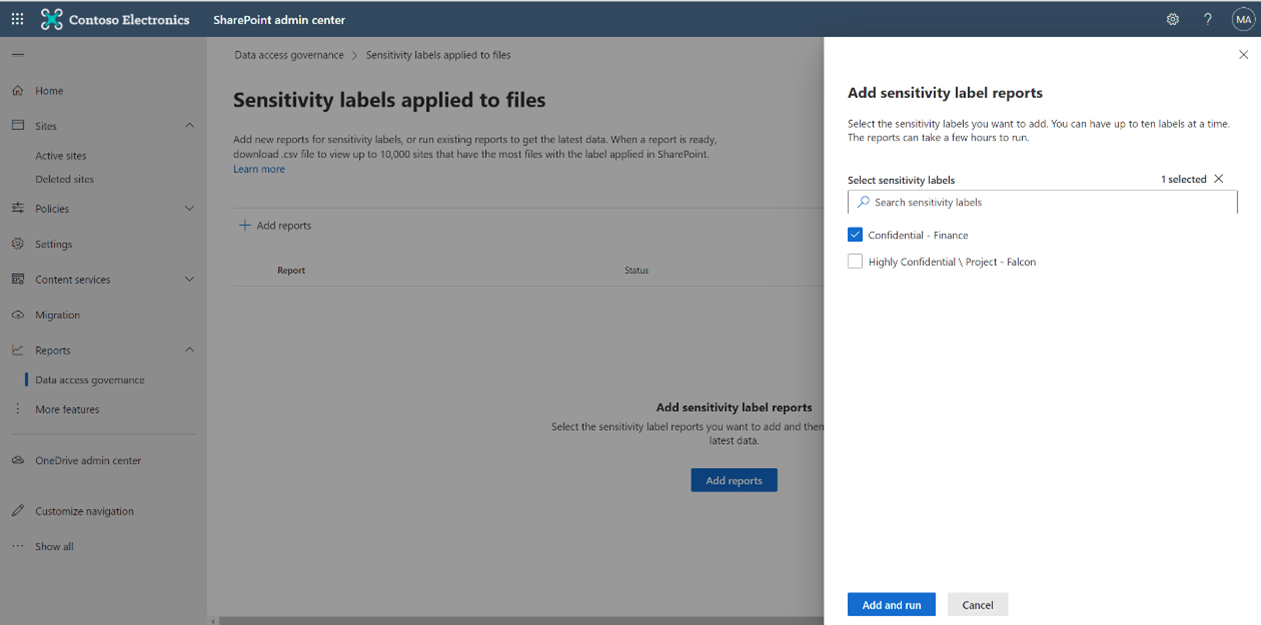
Task: Click the Add and run button
Action: (891, 604)
